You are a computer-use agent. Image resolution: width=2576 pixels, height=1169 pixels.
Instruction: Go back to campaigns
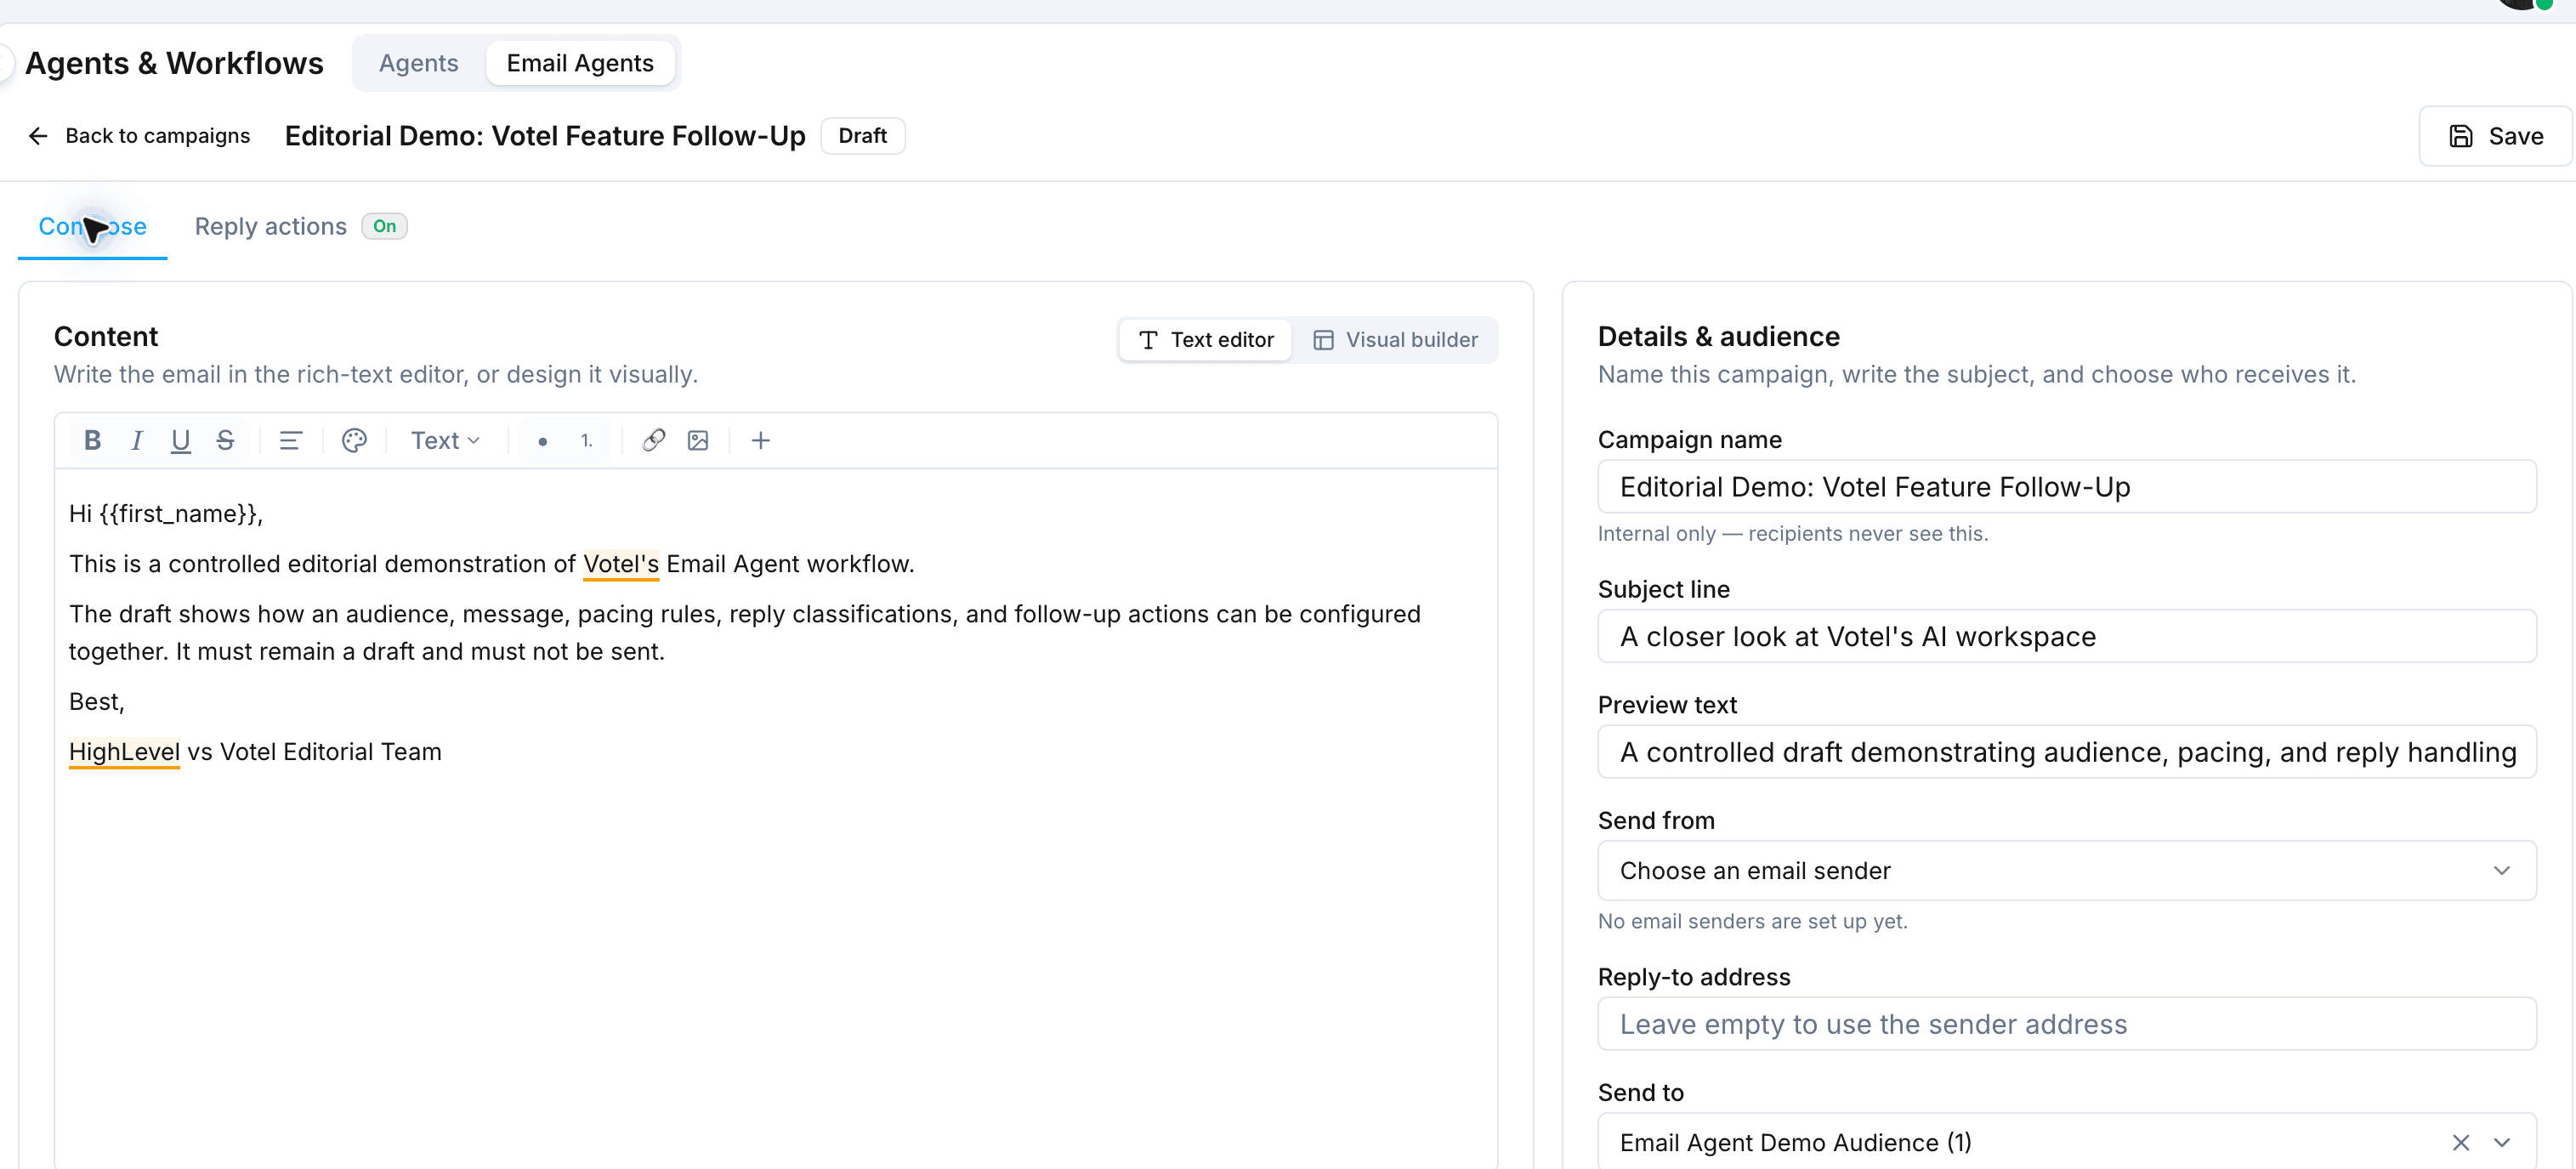[139, 136]
